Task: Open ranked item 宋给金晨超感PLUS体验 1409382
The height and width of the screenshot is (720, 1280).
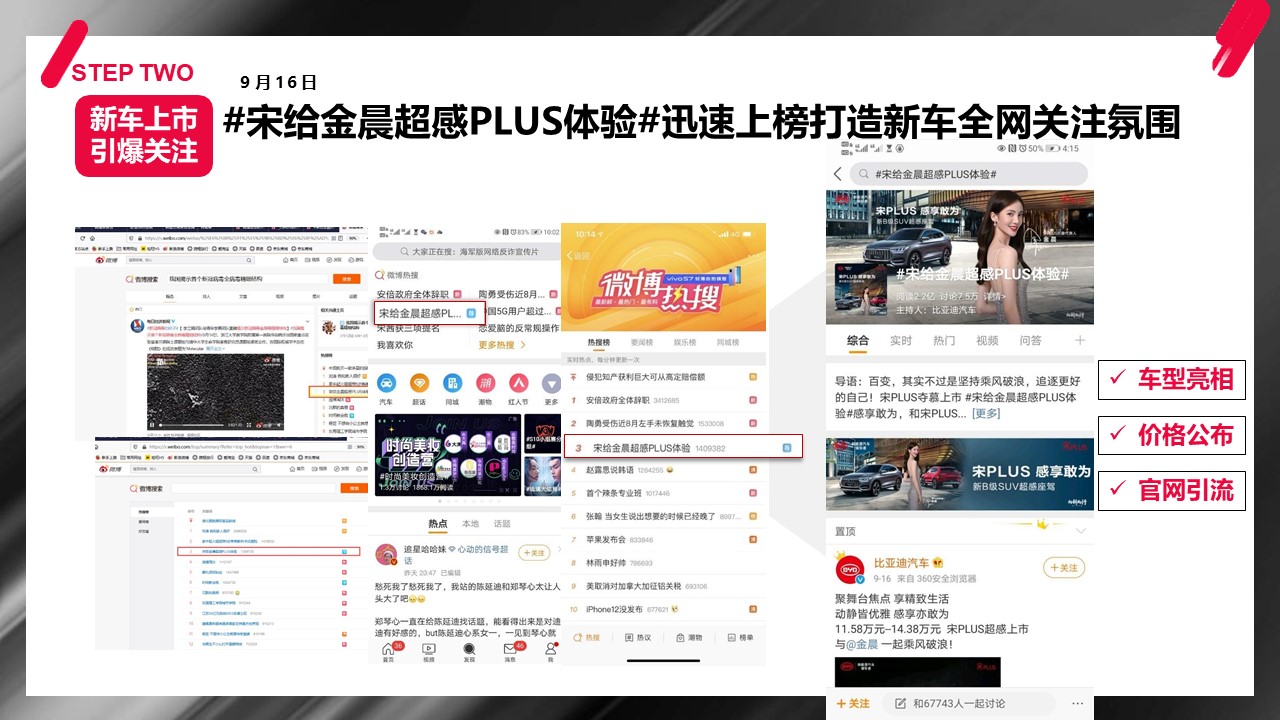Action: pyautogui.click(x=683, y=448)
